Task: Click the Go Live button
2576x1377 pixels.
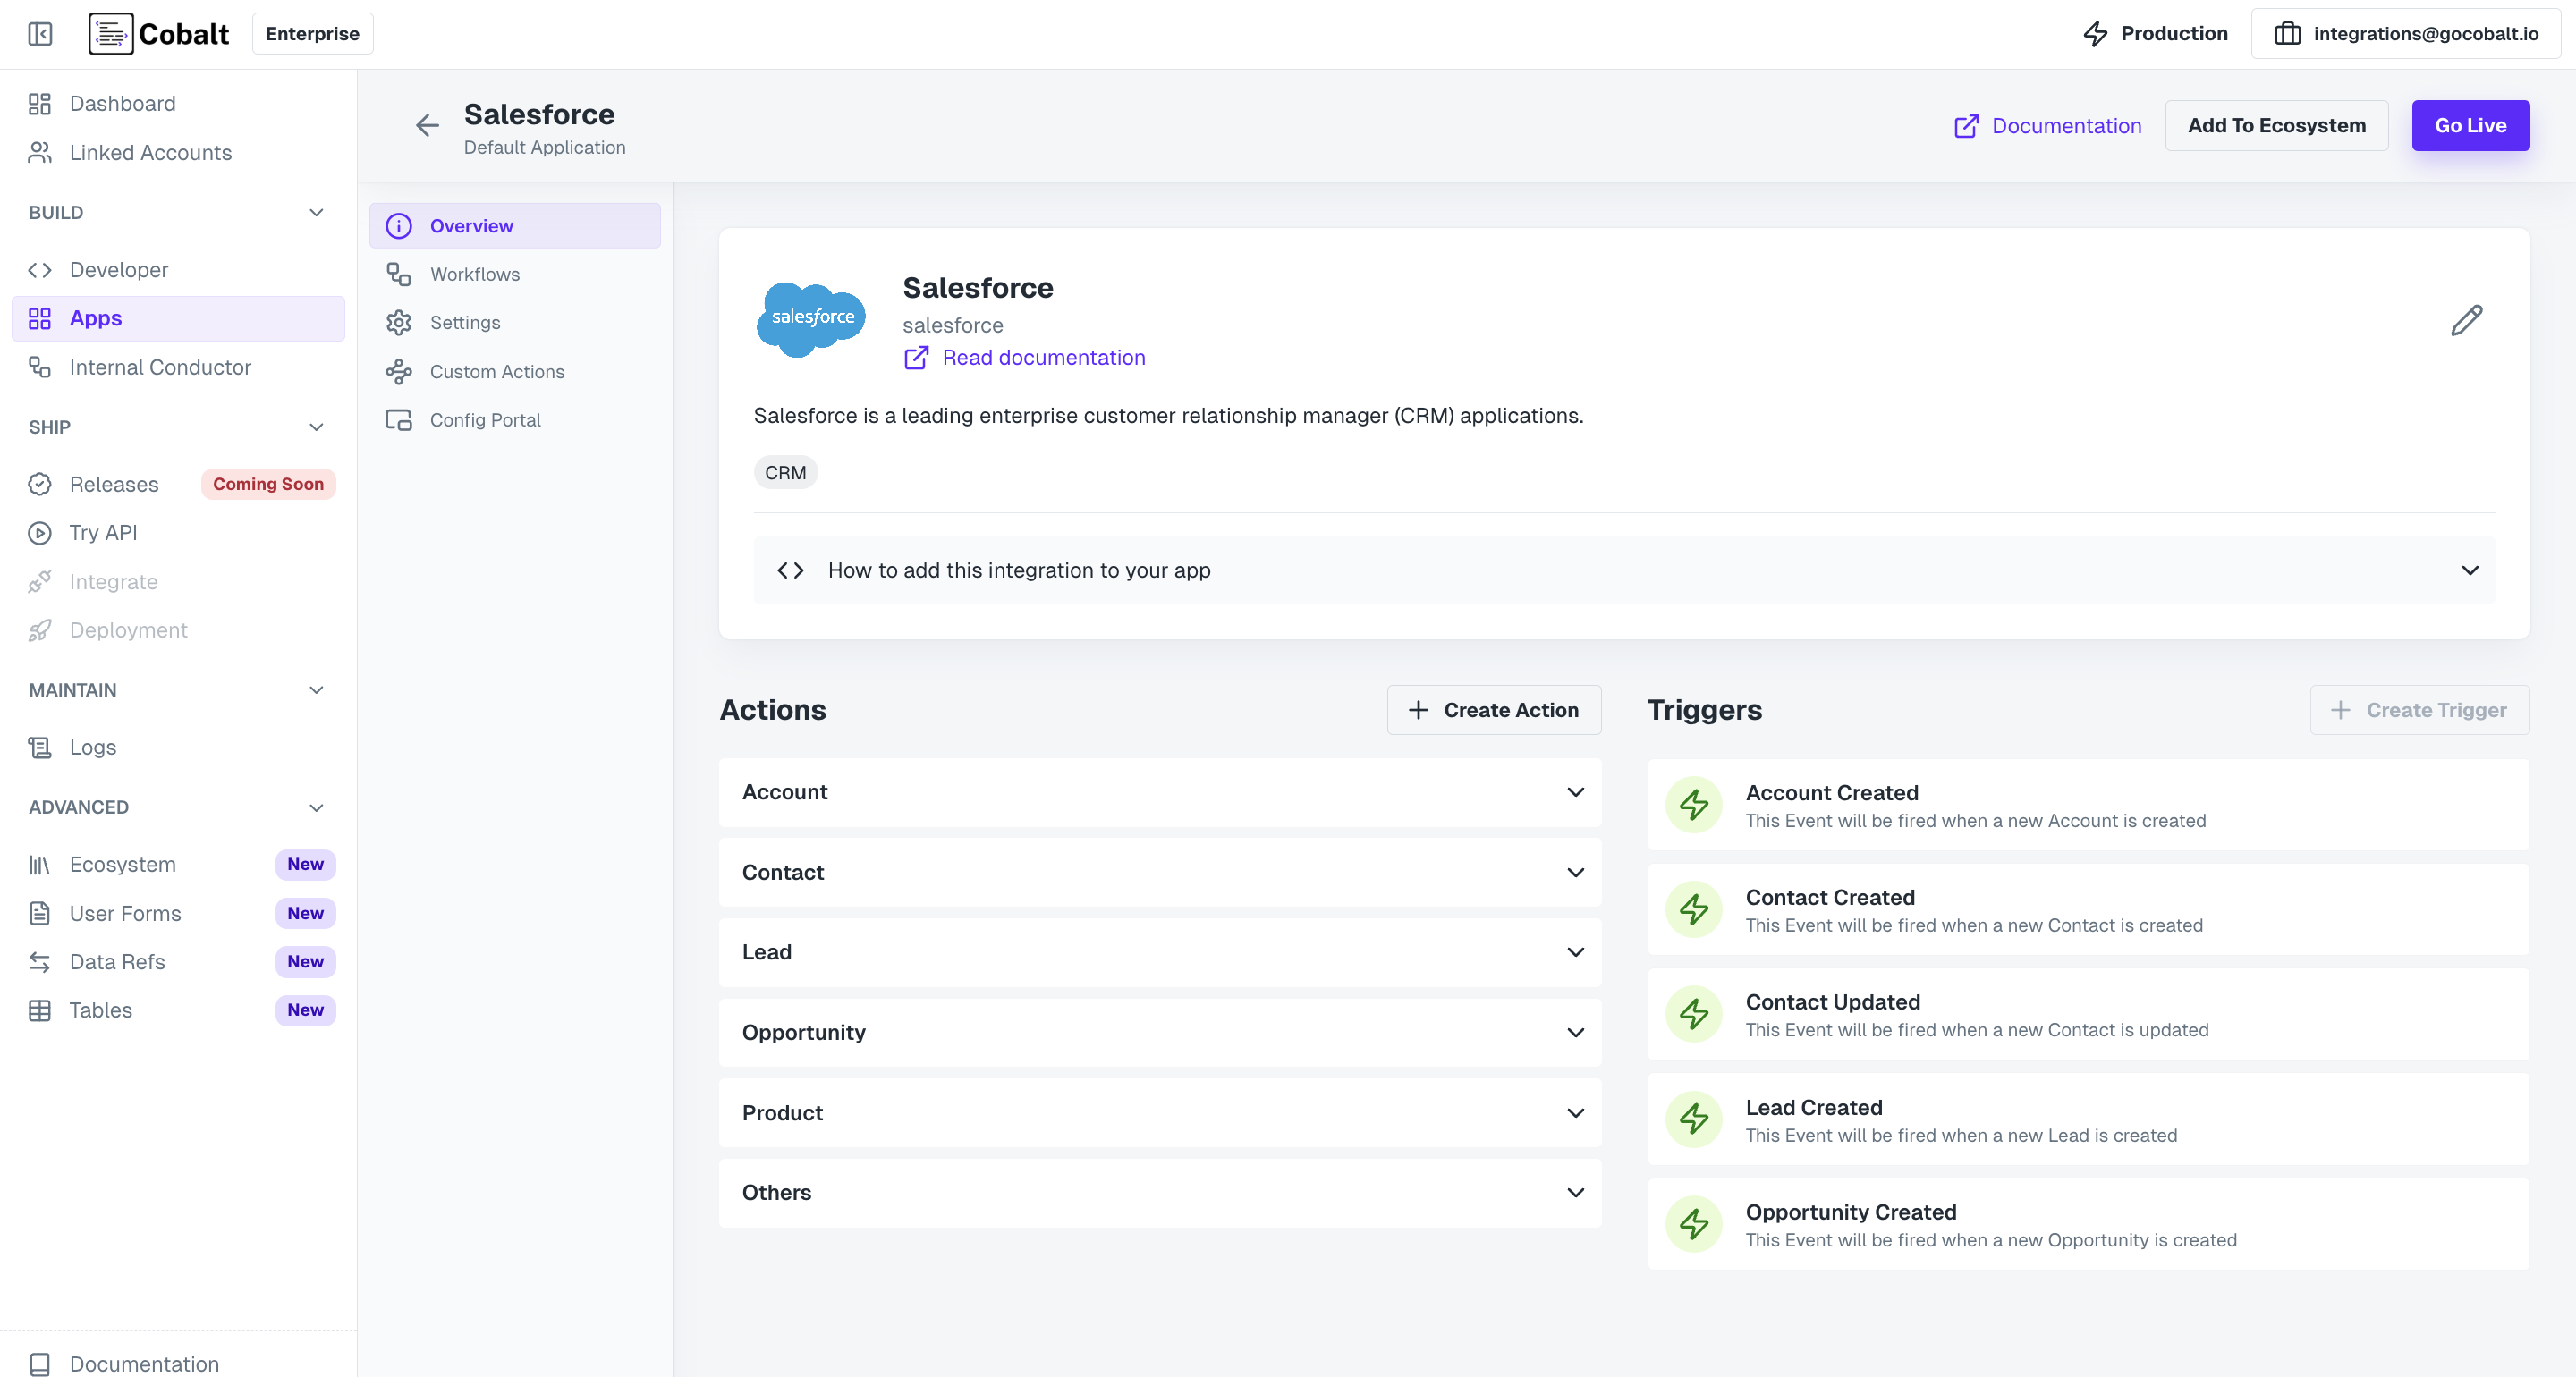Action: (2470, 125)
